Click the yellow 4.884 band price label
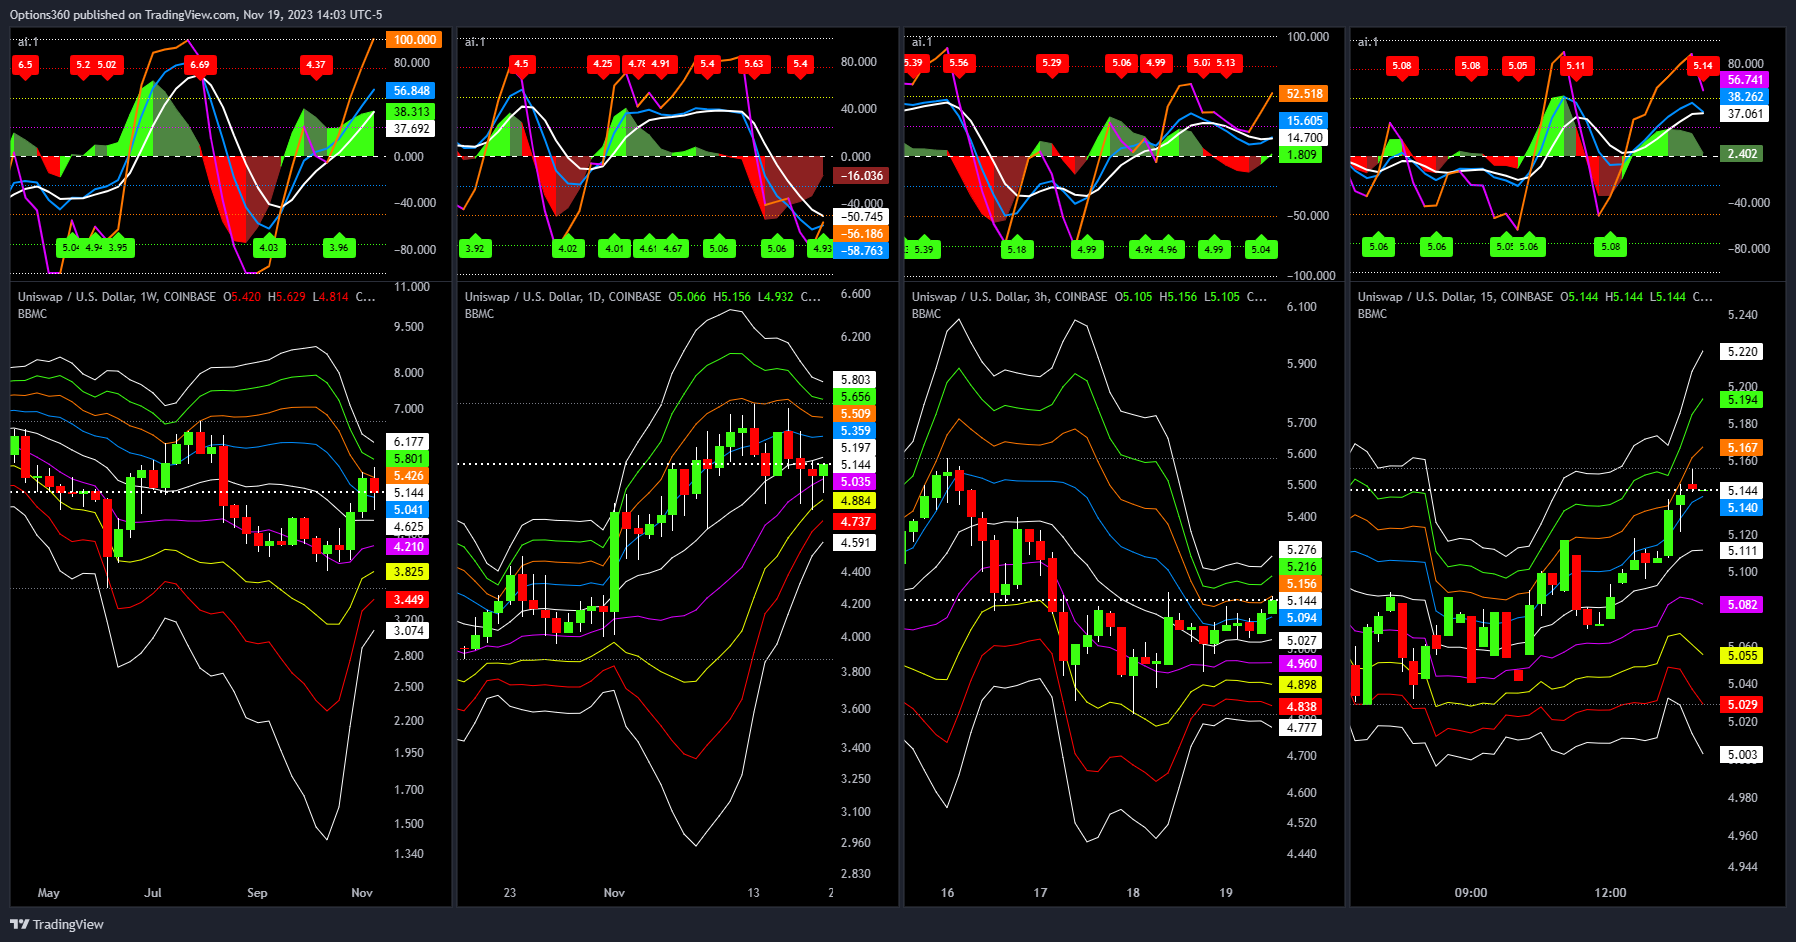This screenshot has width=1796, height=942. (x=855, y=501)
